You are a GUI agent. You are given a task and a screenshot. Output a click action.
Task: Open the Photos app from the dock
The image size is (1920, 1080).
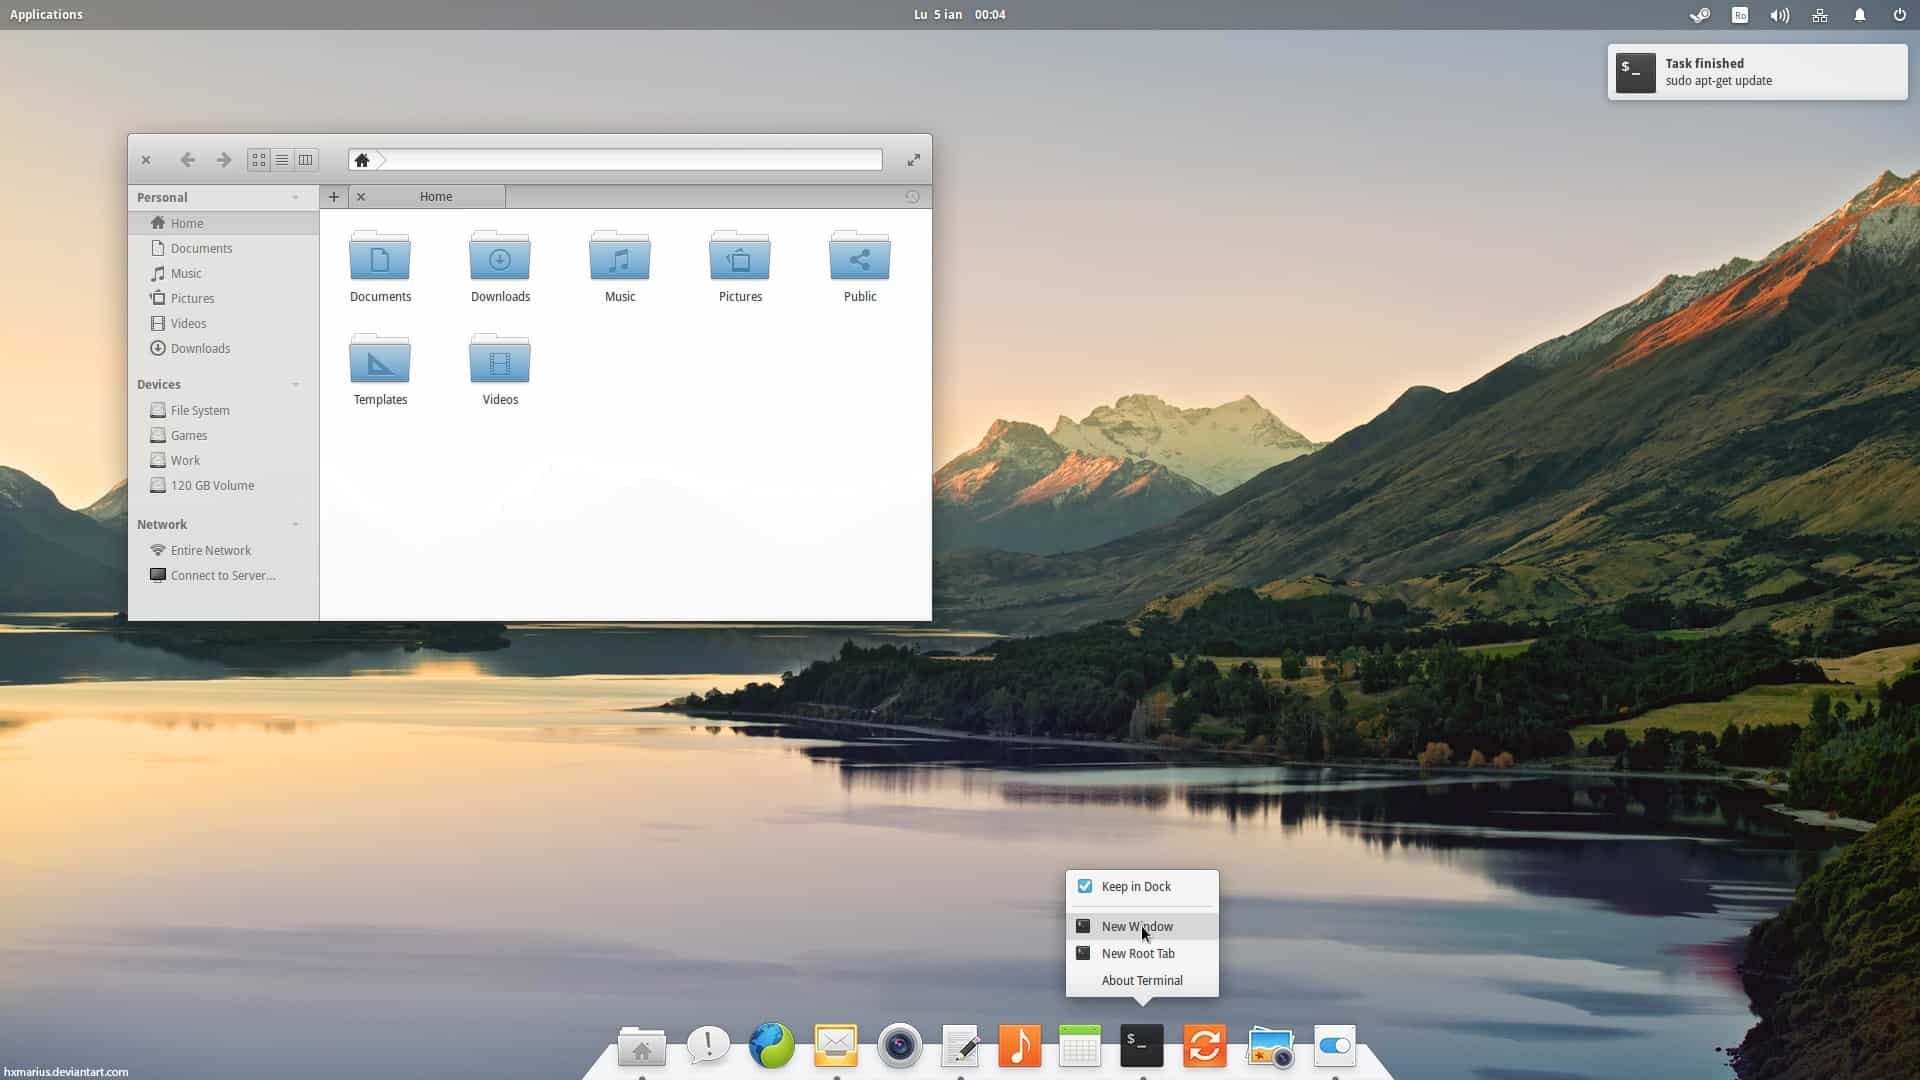(x=1271, y=1046)
